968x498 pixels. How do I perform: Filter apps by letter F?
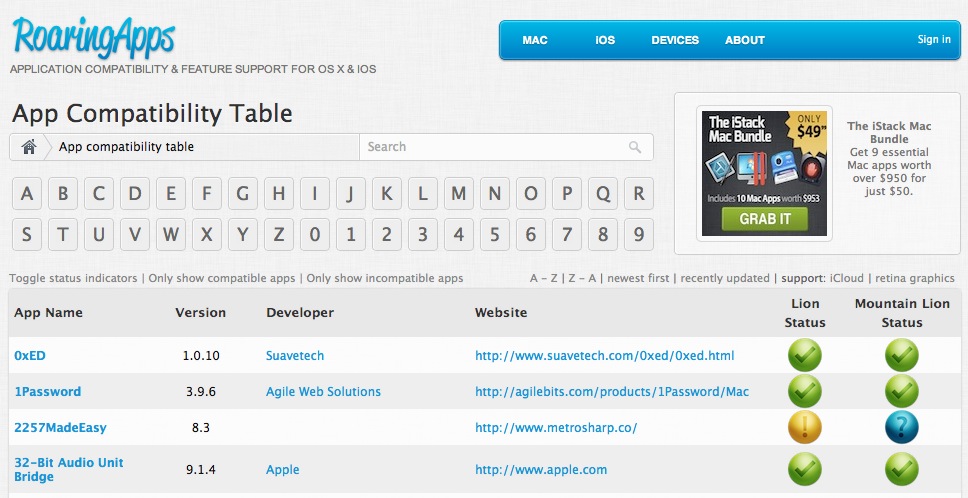click(x=207, y=194)
